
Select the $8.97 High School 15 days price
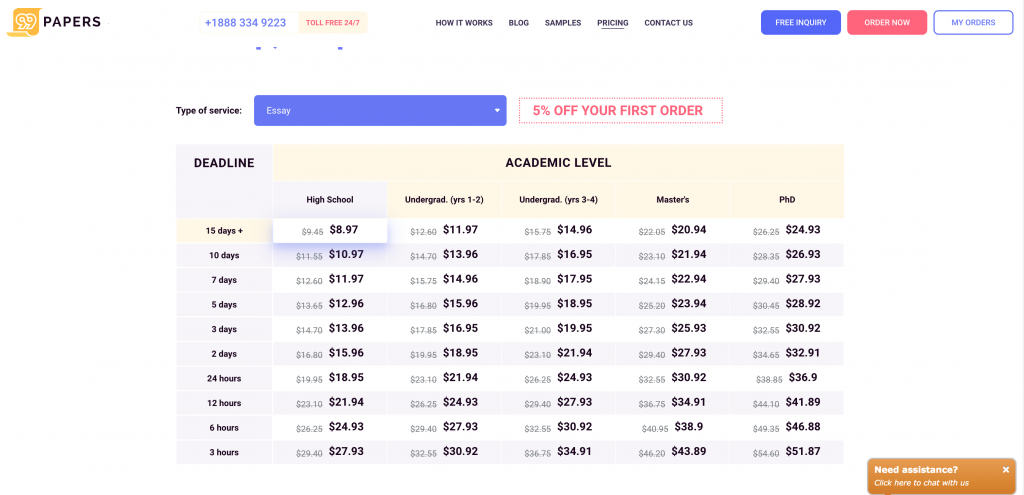coord(330,230)
